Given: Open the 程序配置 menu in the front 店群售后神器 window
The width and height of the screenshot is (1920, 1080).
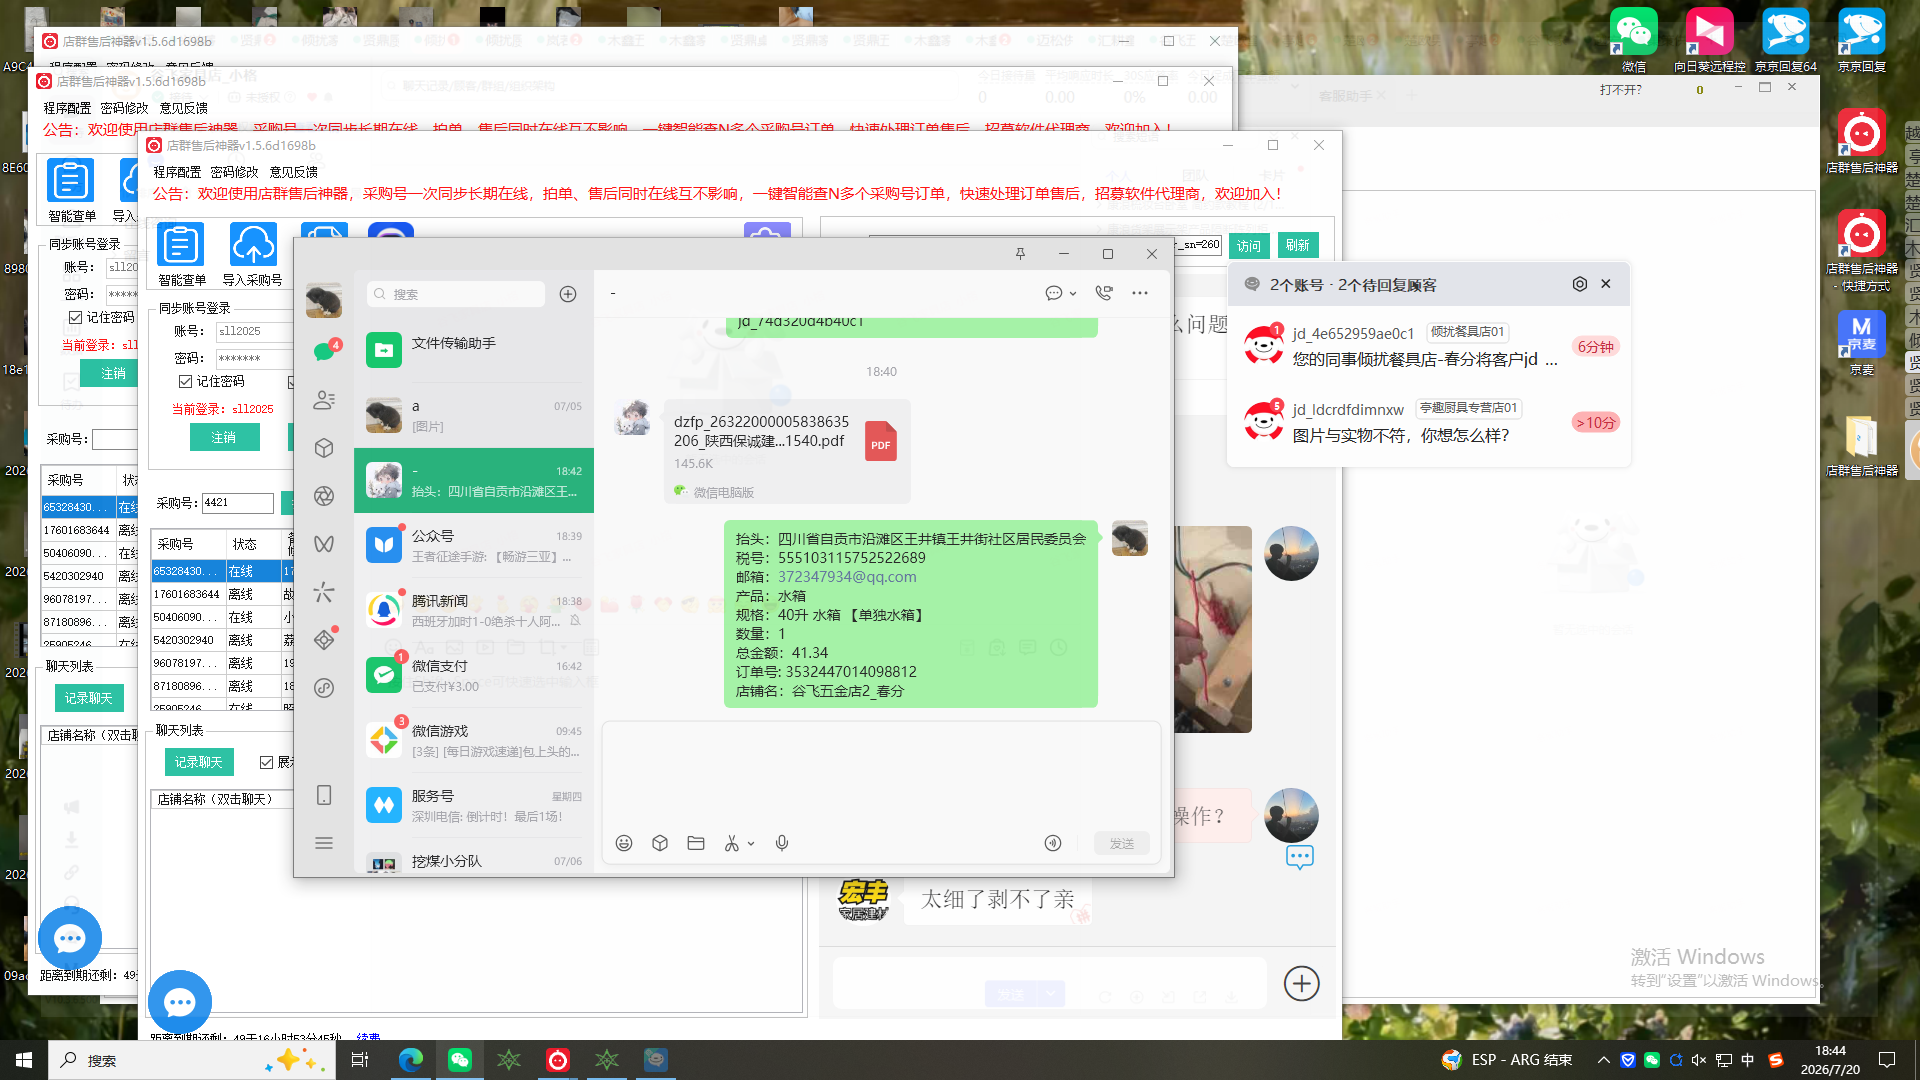Looking at the screenshot, I should (177, 172).
